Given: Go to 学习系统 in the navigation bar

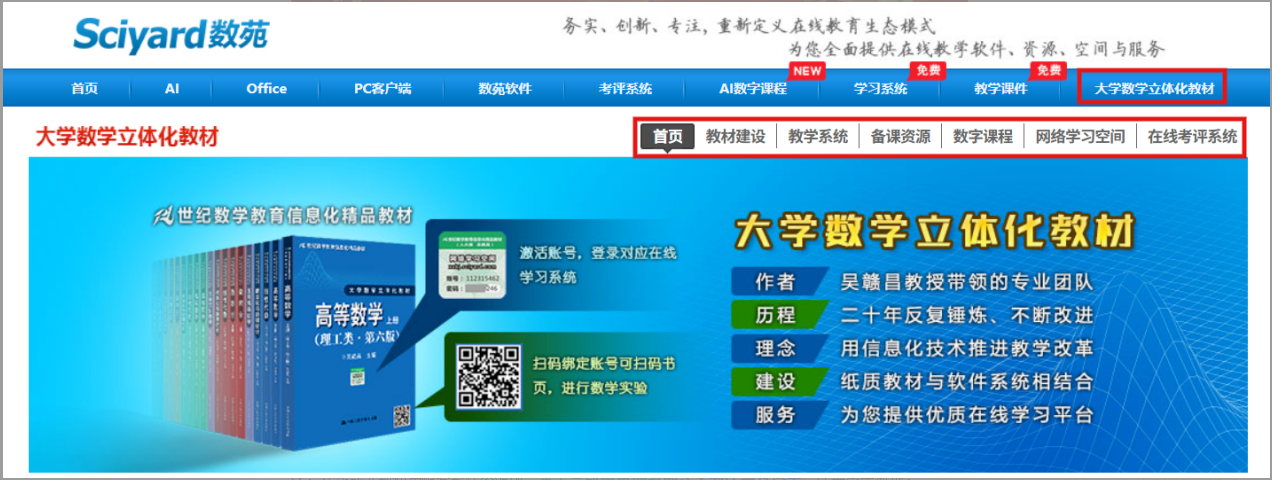Looking at the screenshot, I should [880, 88].
